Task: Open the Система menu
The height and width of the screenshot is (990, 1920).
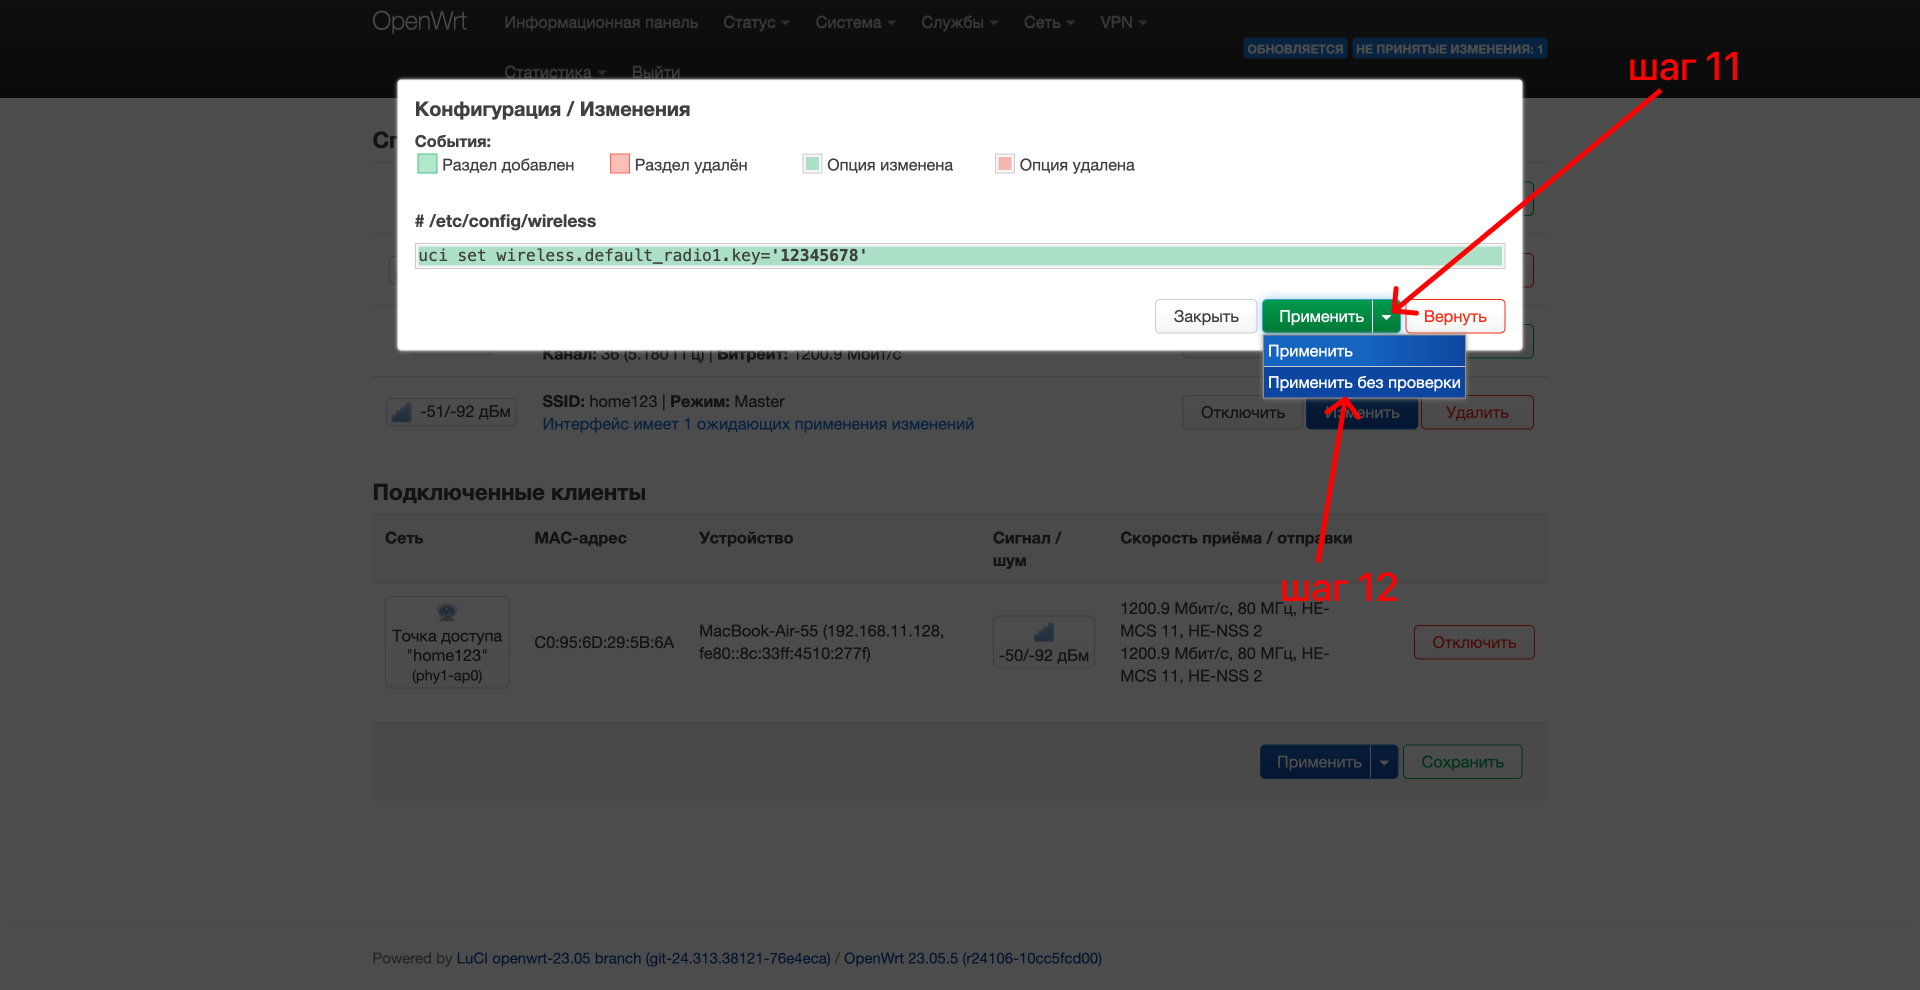Action: tap(855, 22)
